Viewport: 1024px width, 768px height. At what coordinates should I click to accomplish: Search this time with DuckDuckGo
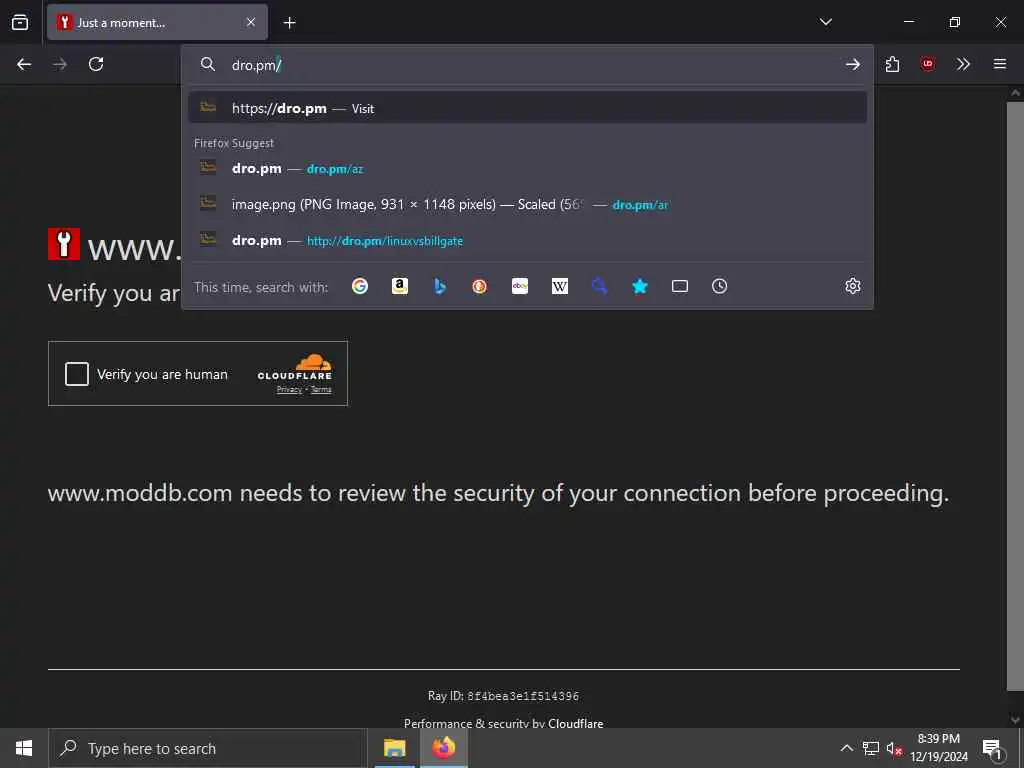click(479, 286)
